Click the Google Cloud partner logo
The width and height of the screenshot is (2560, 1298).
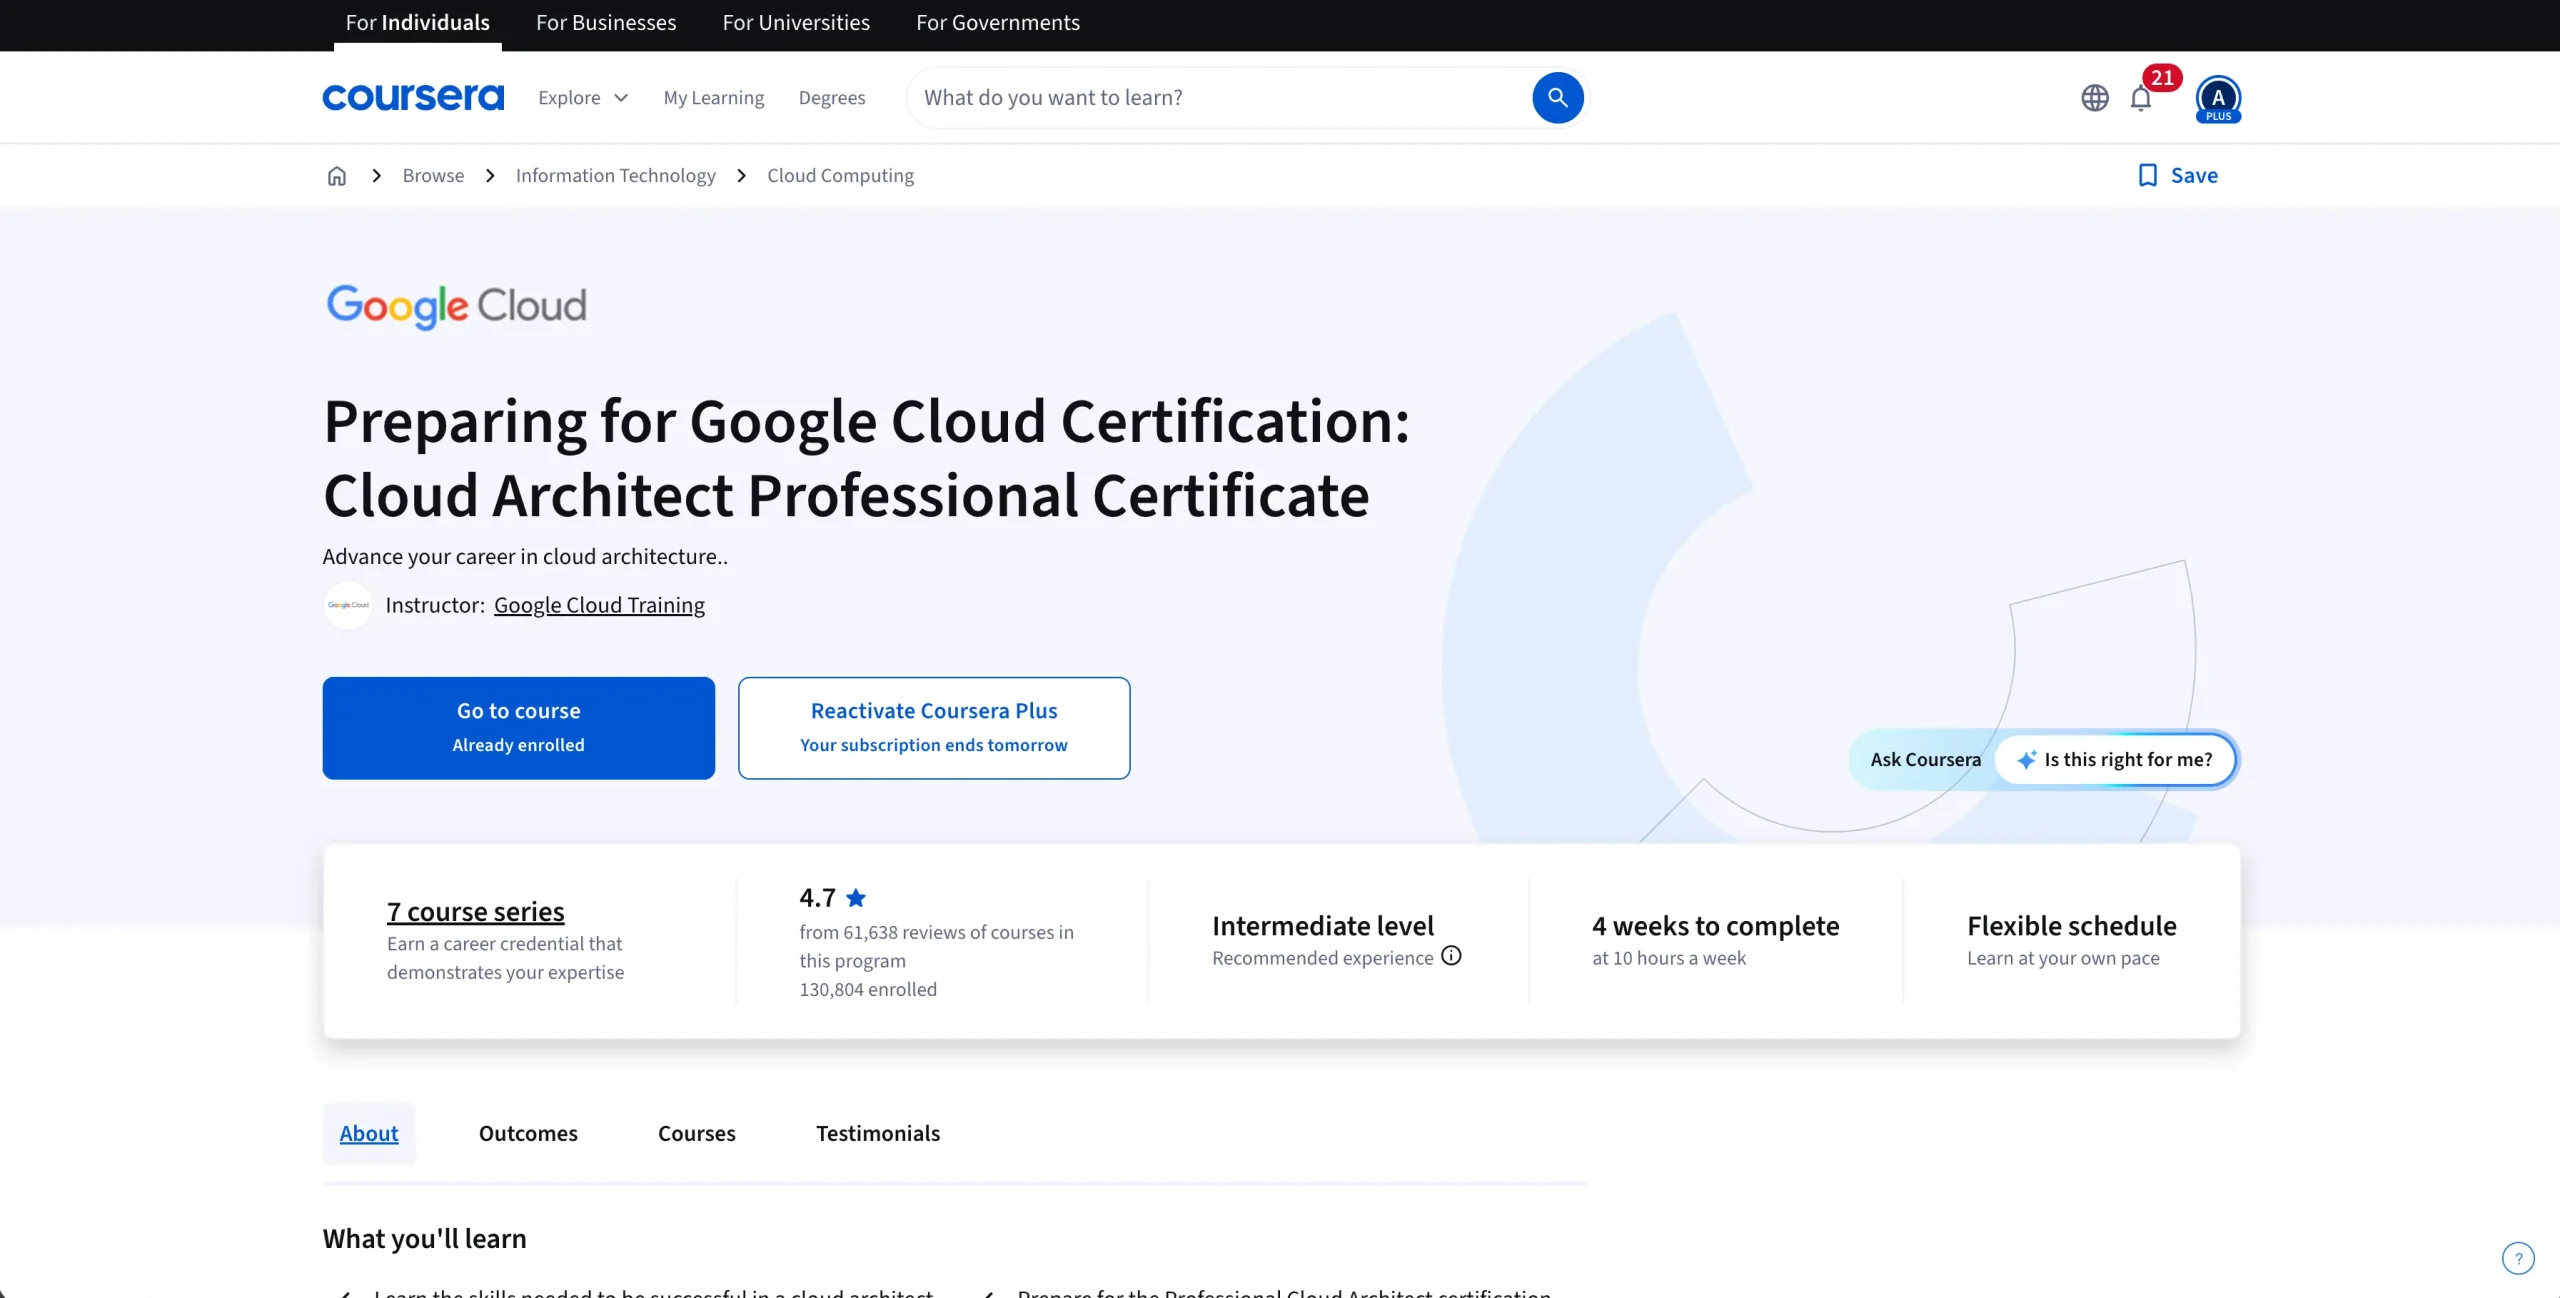point(456,306)
